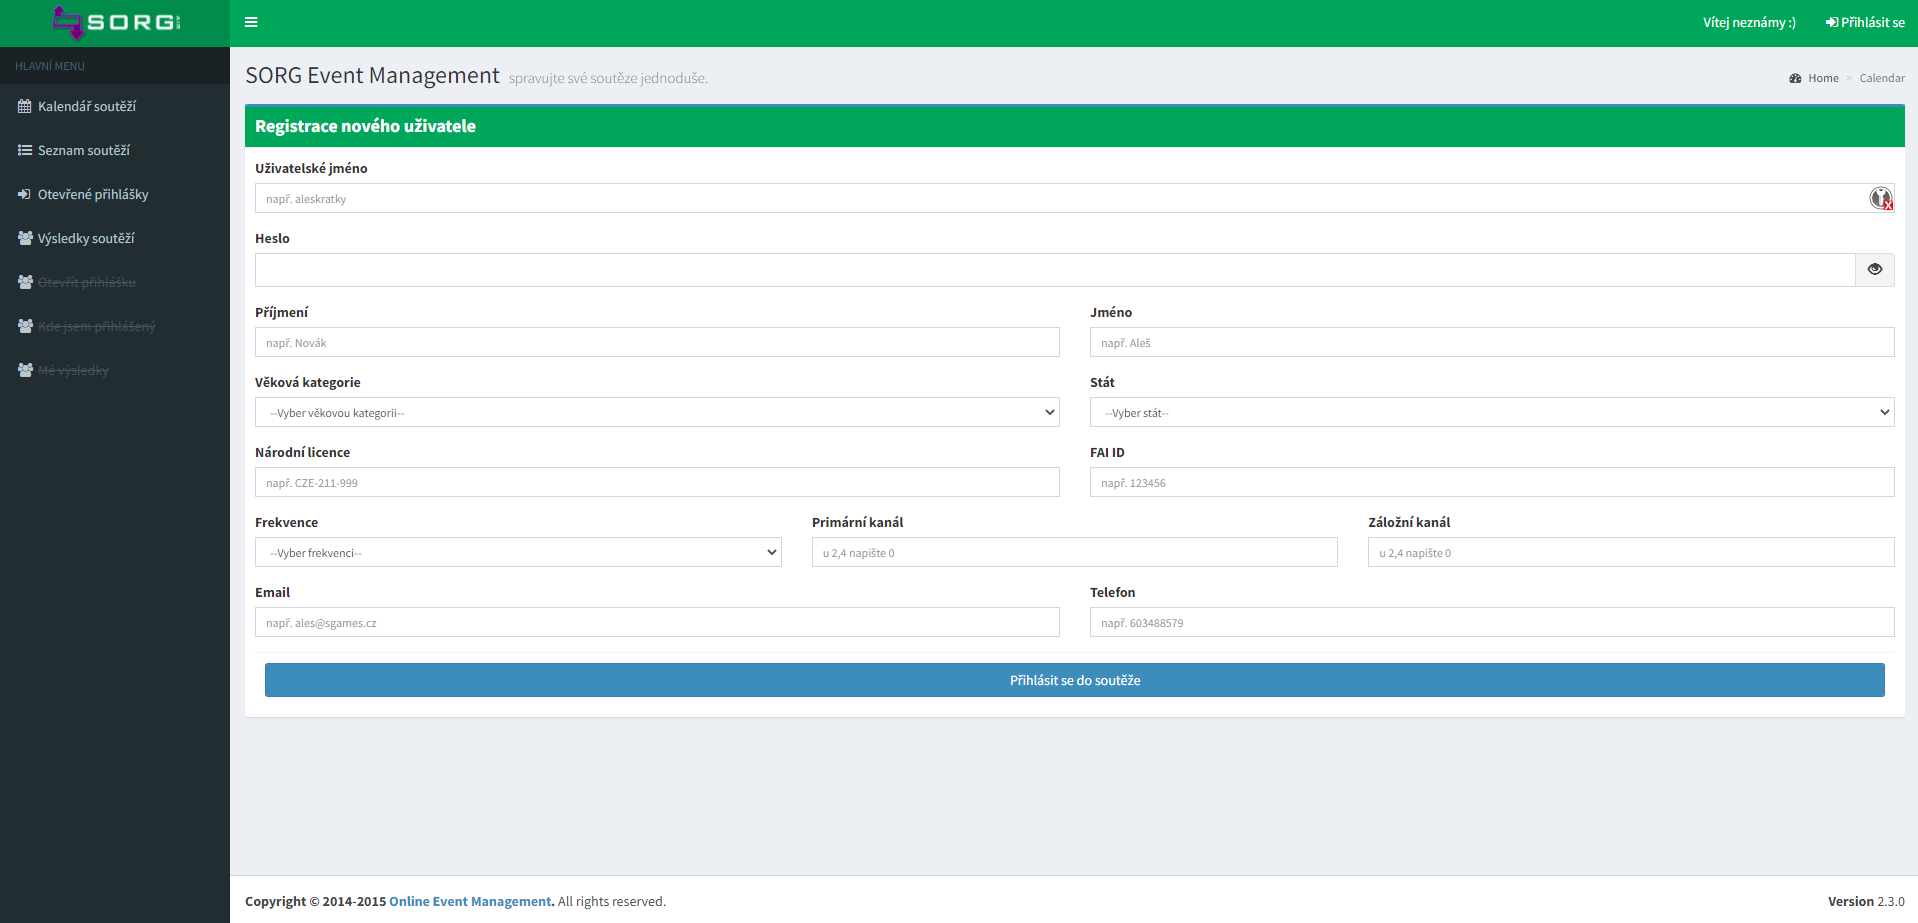Screen dimensions: 1918x923
Task: Focus the Telefon input field
Action: pyautogui.click(x=1492, y=622)
